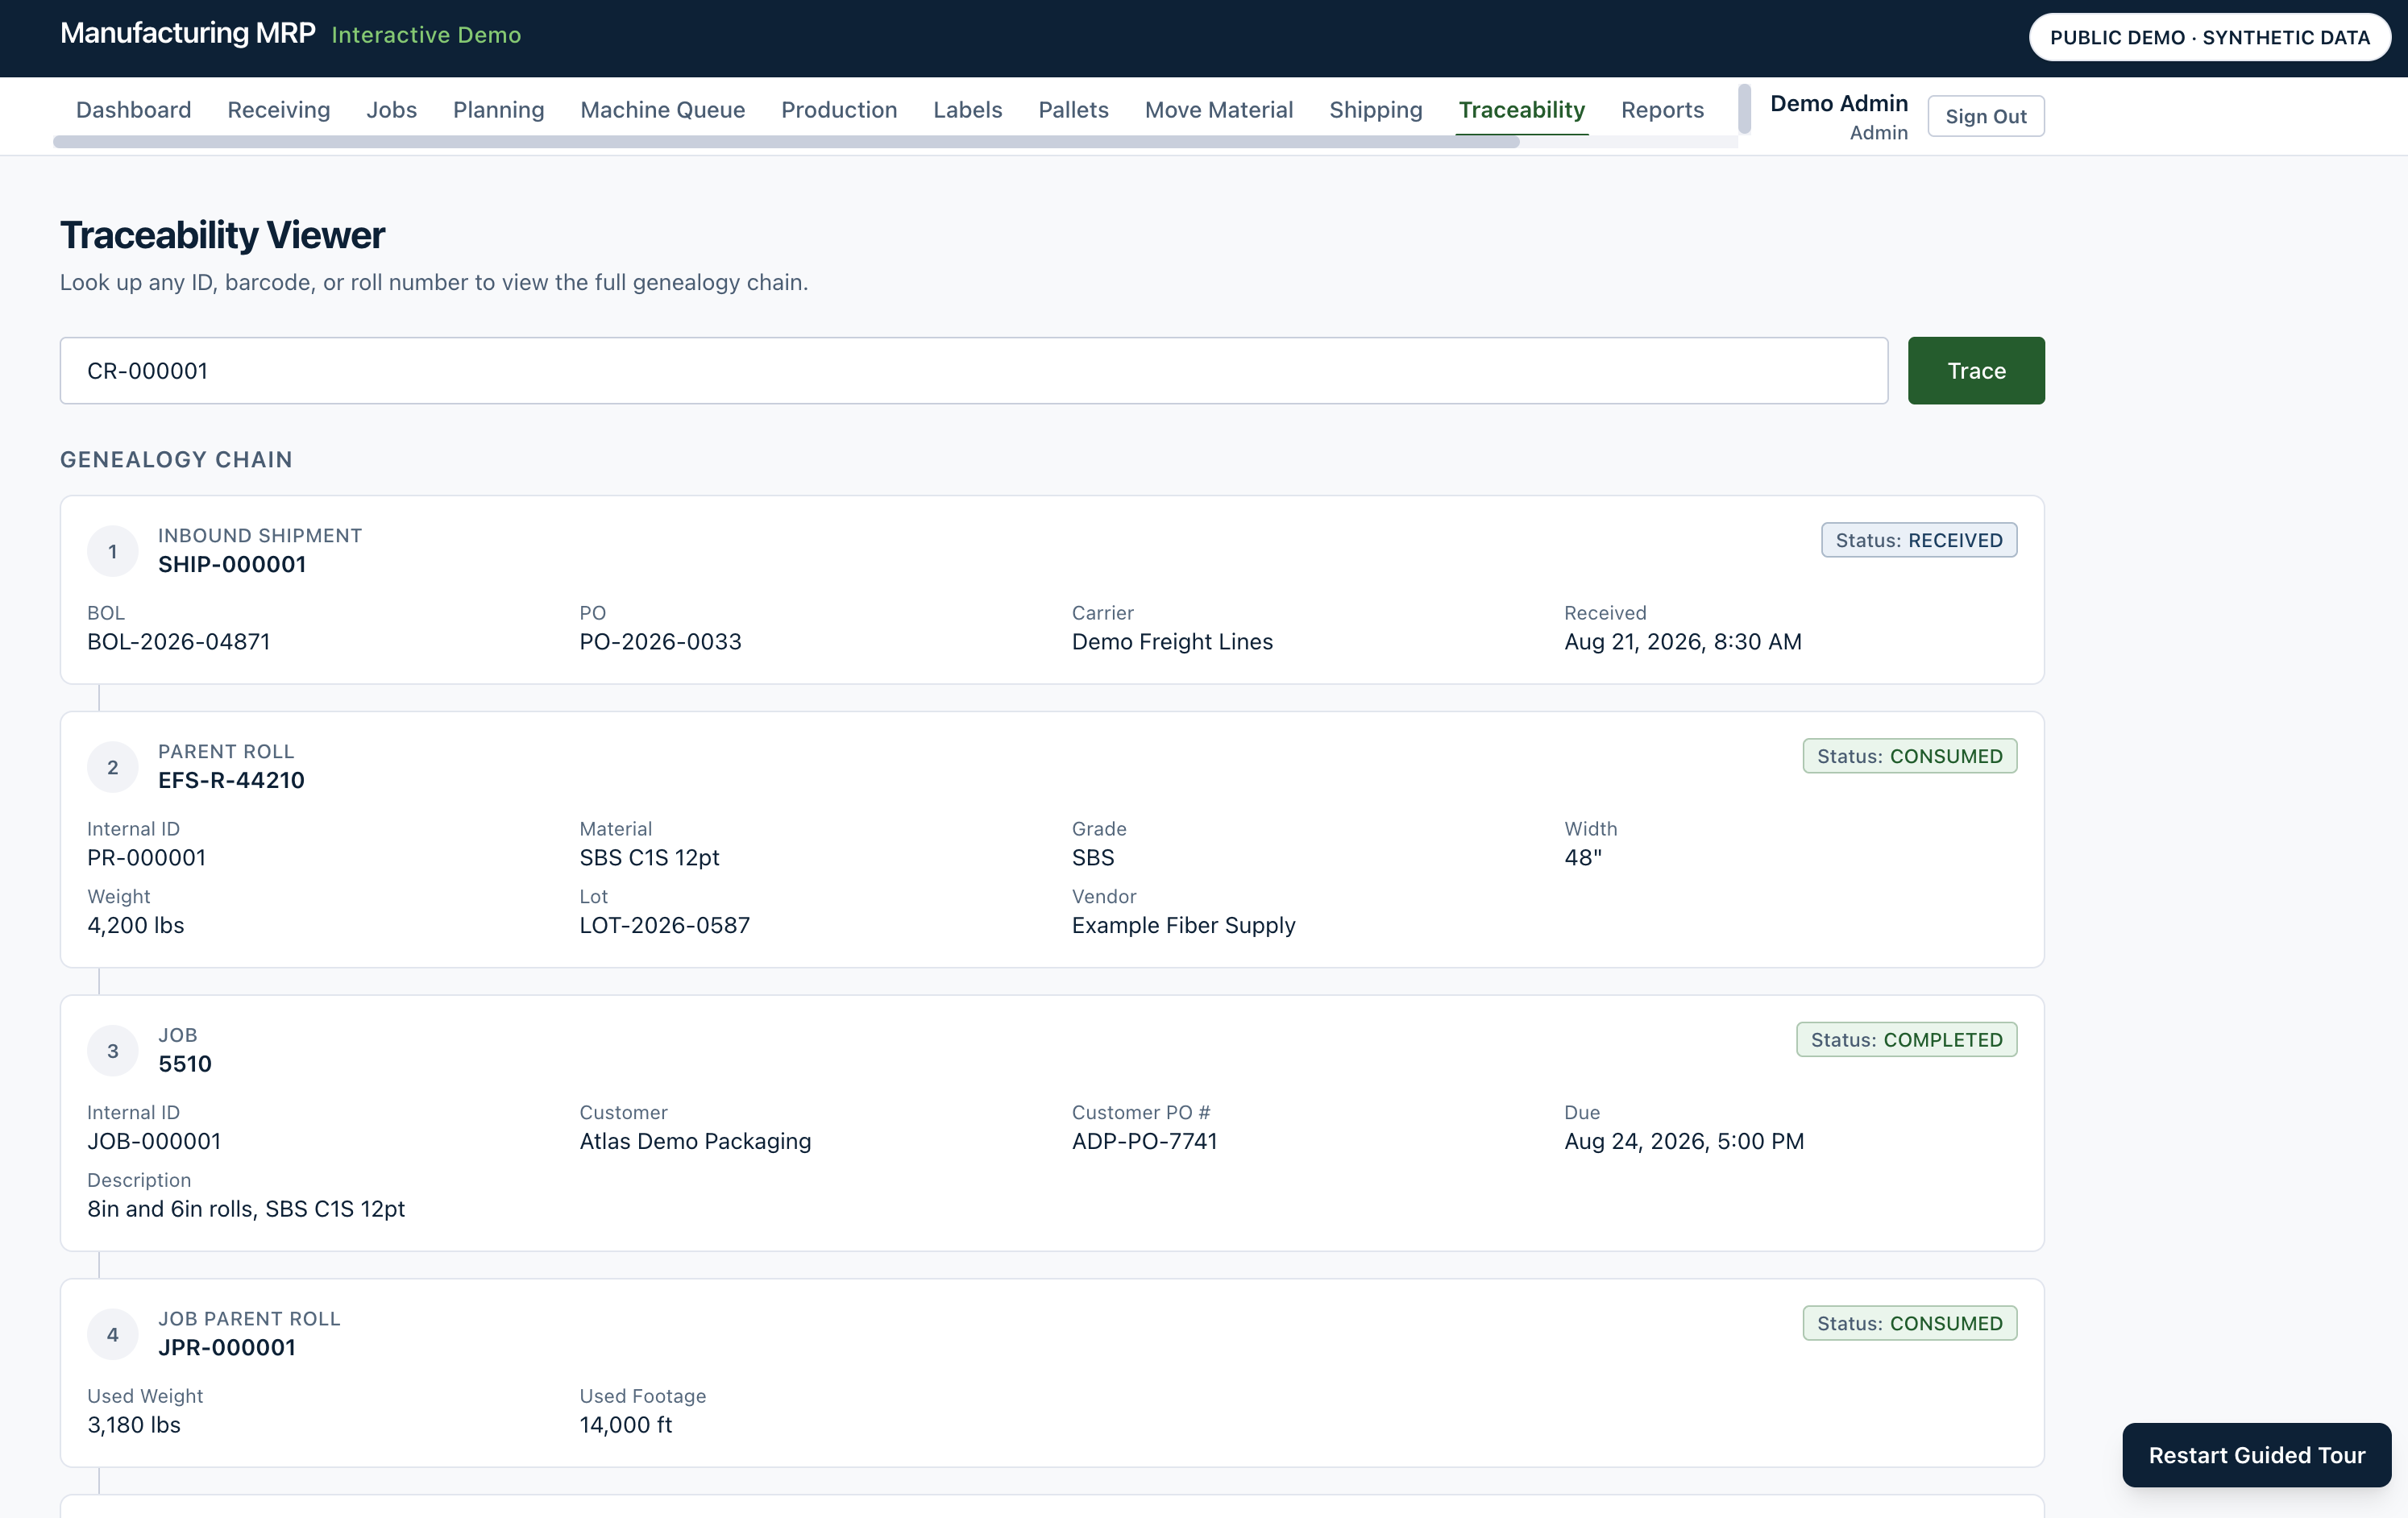Open the Move Material tab
Image resolution: width=2408 pixels, height=1518 pixels.
pos(1218,110)
